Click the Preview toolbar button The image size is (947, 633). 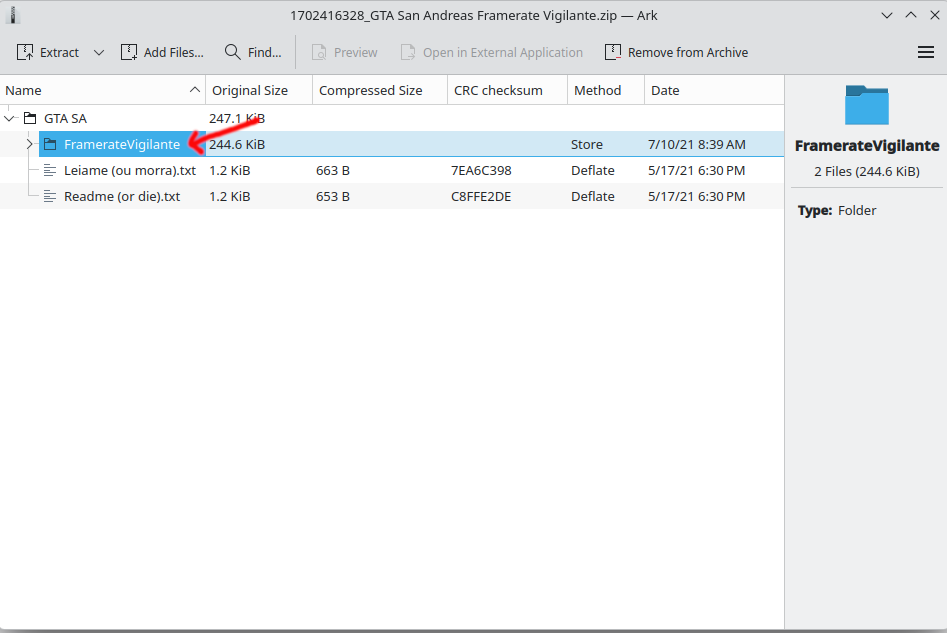click(x=344, y=53)
